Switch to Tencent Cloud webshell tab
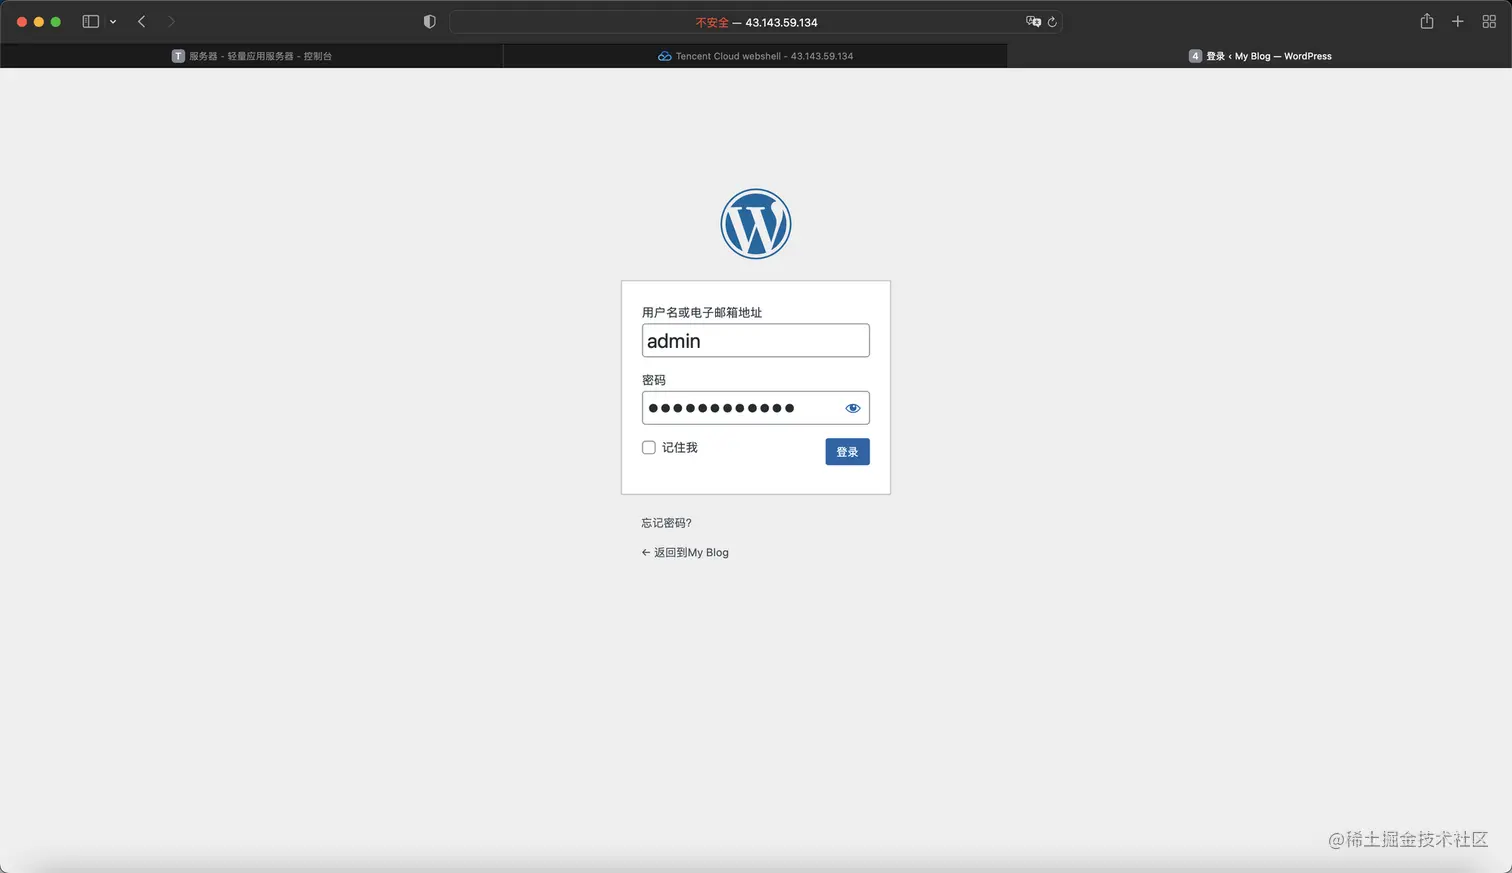Screen dimensions: 1512x873 [755, 56]
